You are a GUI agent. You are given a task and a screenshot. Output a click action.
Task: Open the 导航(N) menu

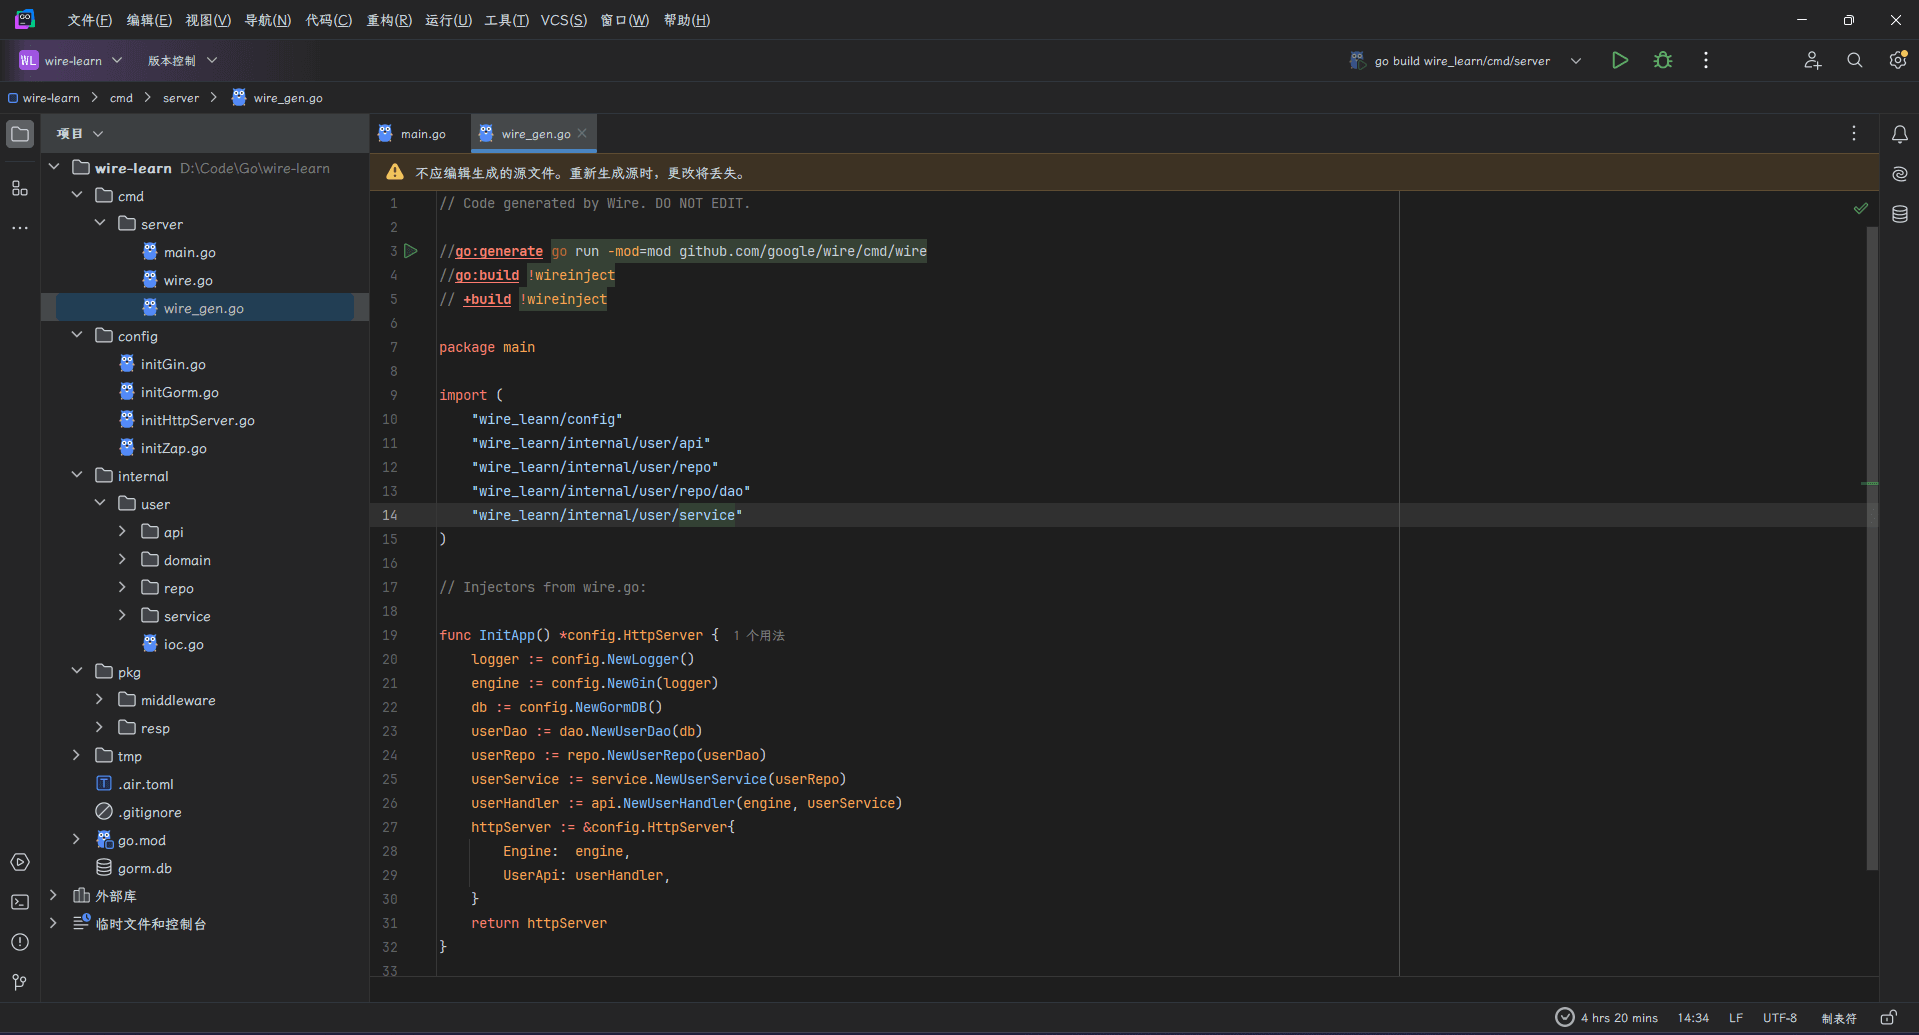pyautogui.click(x=268, y=20)
